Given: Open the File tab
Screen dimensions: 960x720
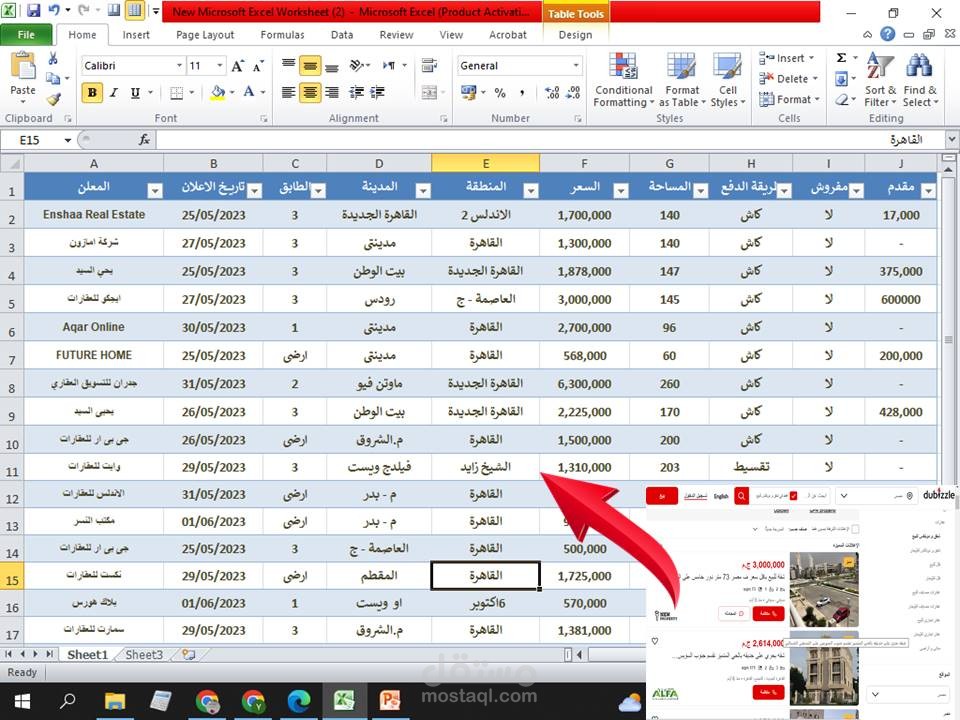Looking at the screenshot, I should [x=26, y=35].
